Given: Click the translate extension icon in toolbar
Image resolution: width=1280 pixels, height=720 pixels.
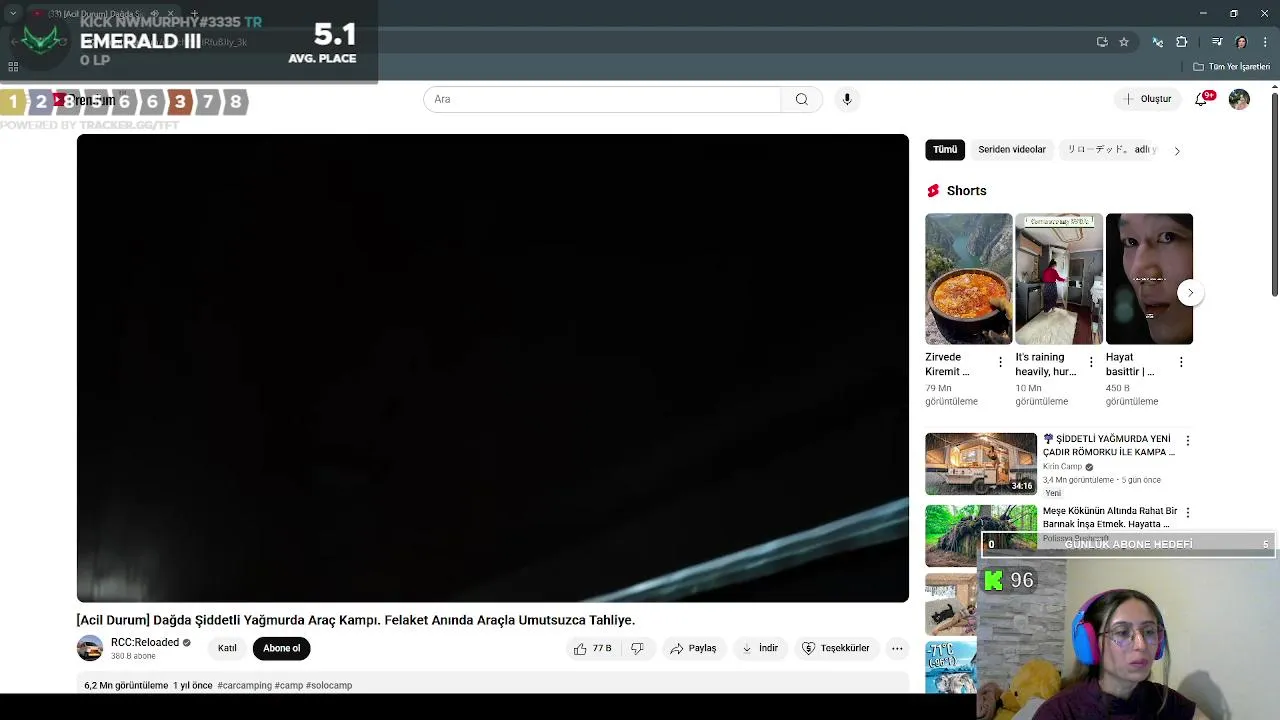Looking at the screenshot, I should click(1158, 42).
